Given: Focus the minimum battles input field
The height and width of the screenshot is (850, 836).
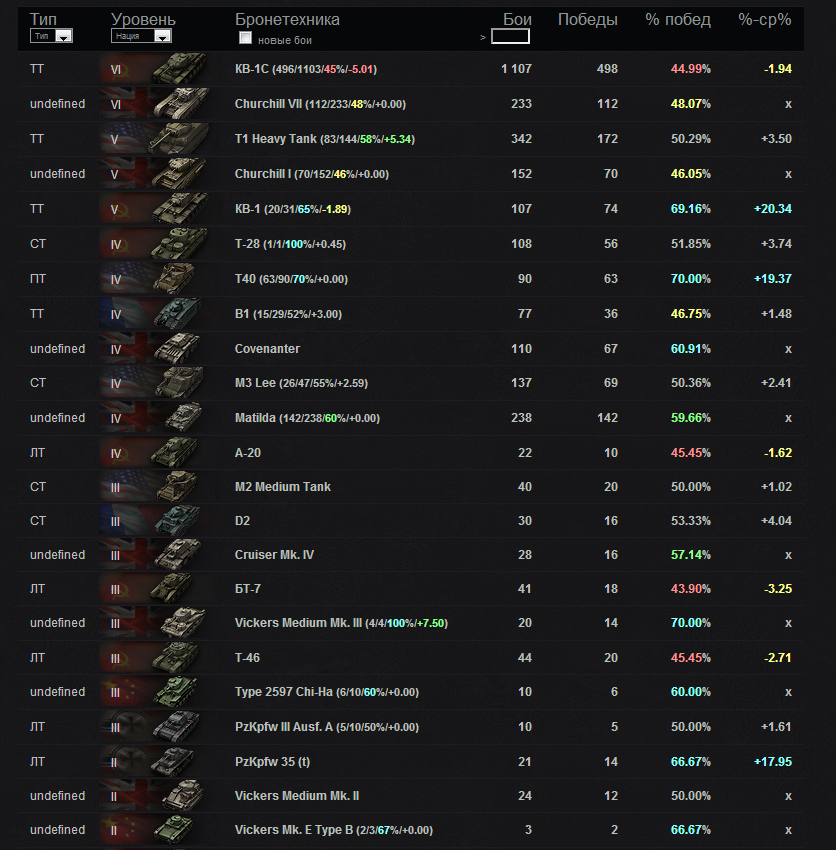Looking at the screenshot, I should [510, 36].
